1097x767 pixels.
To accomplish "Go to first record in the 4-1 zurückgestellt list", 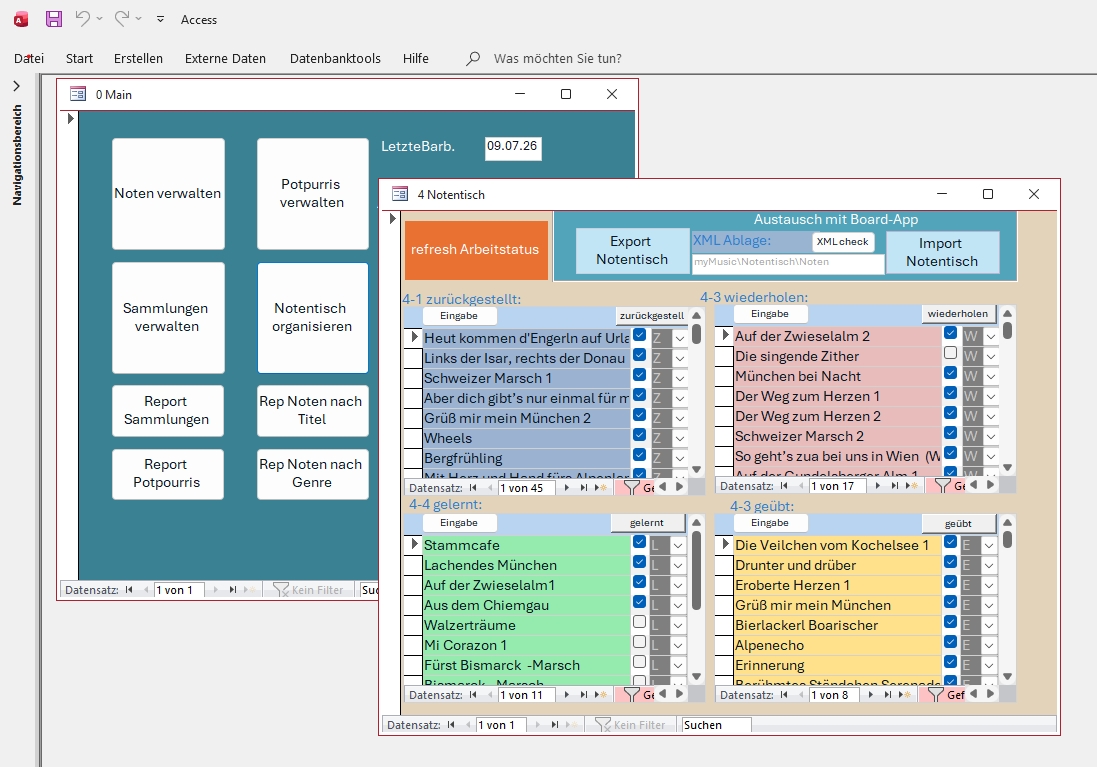I will (x=474, y=488).
